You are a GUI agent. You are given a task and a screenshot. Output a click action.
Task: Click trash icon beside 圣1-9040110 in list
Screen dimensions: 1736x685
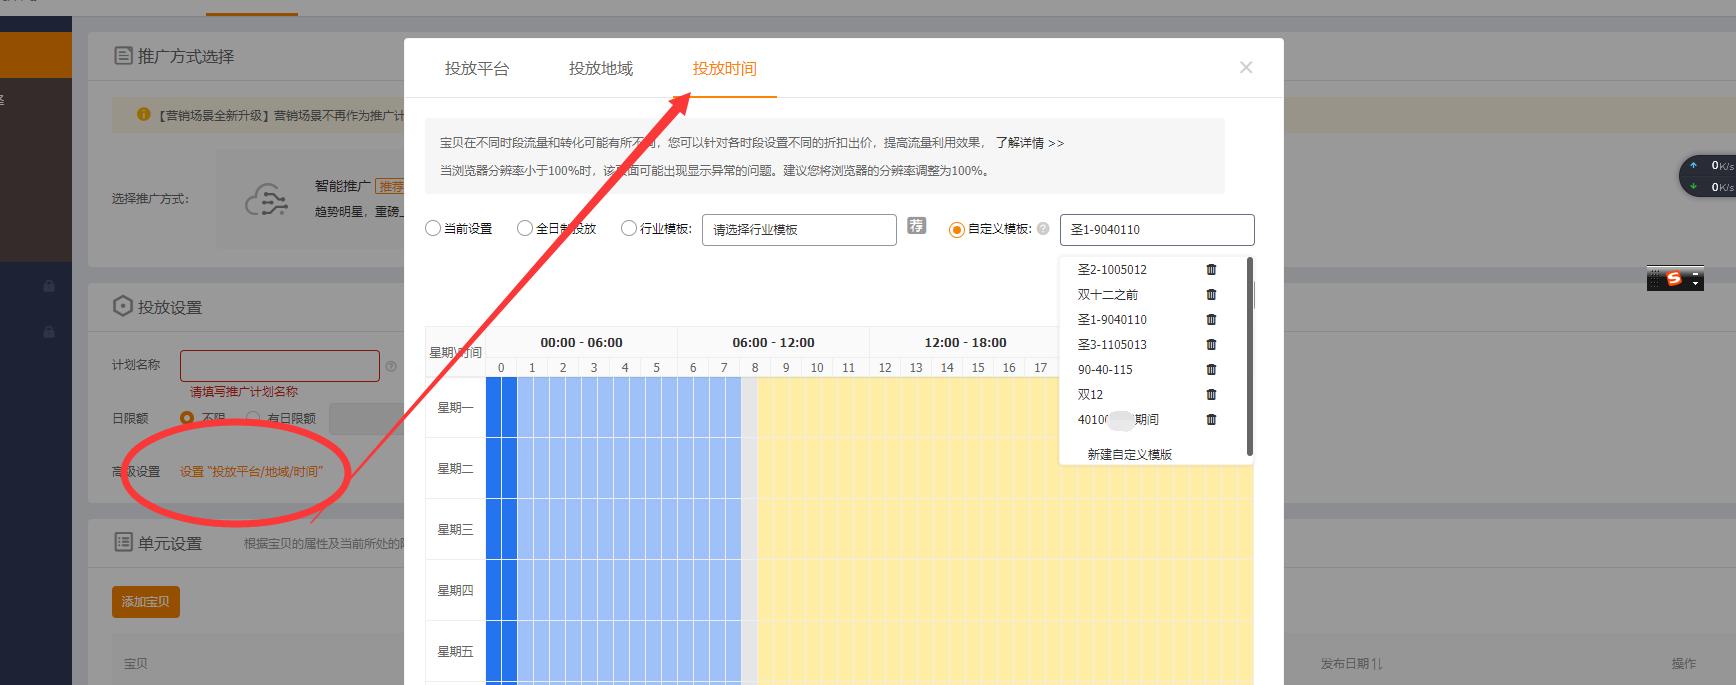[1211, 320]
